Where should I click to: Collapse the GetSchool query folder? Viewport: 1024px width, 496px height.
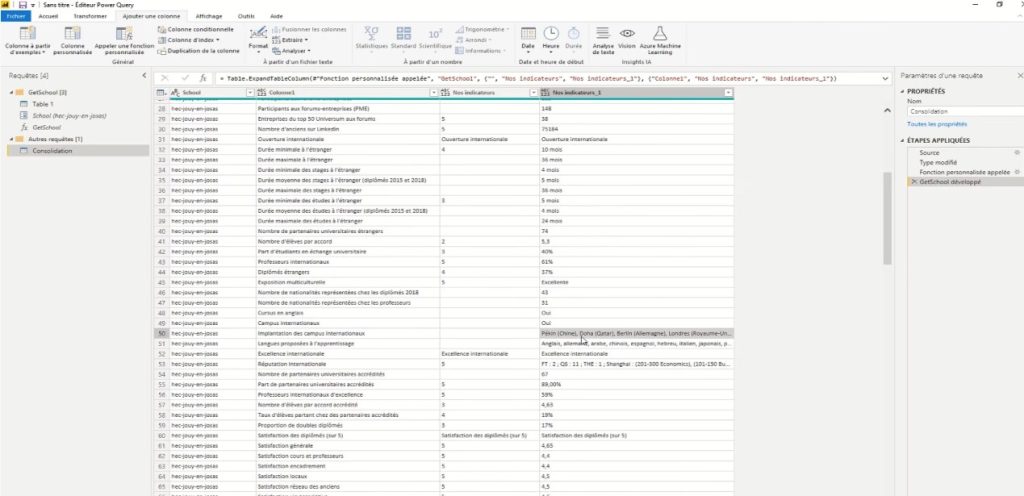[x=12, y=93]
